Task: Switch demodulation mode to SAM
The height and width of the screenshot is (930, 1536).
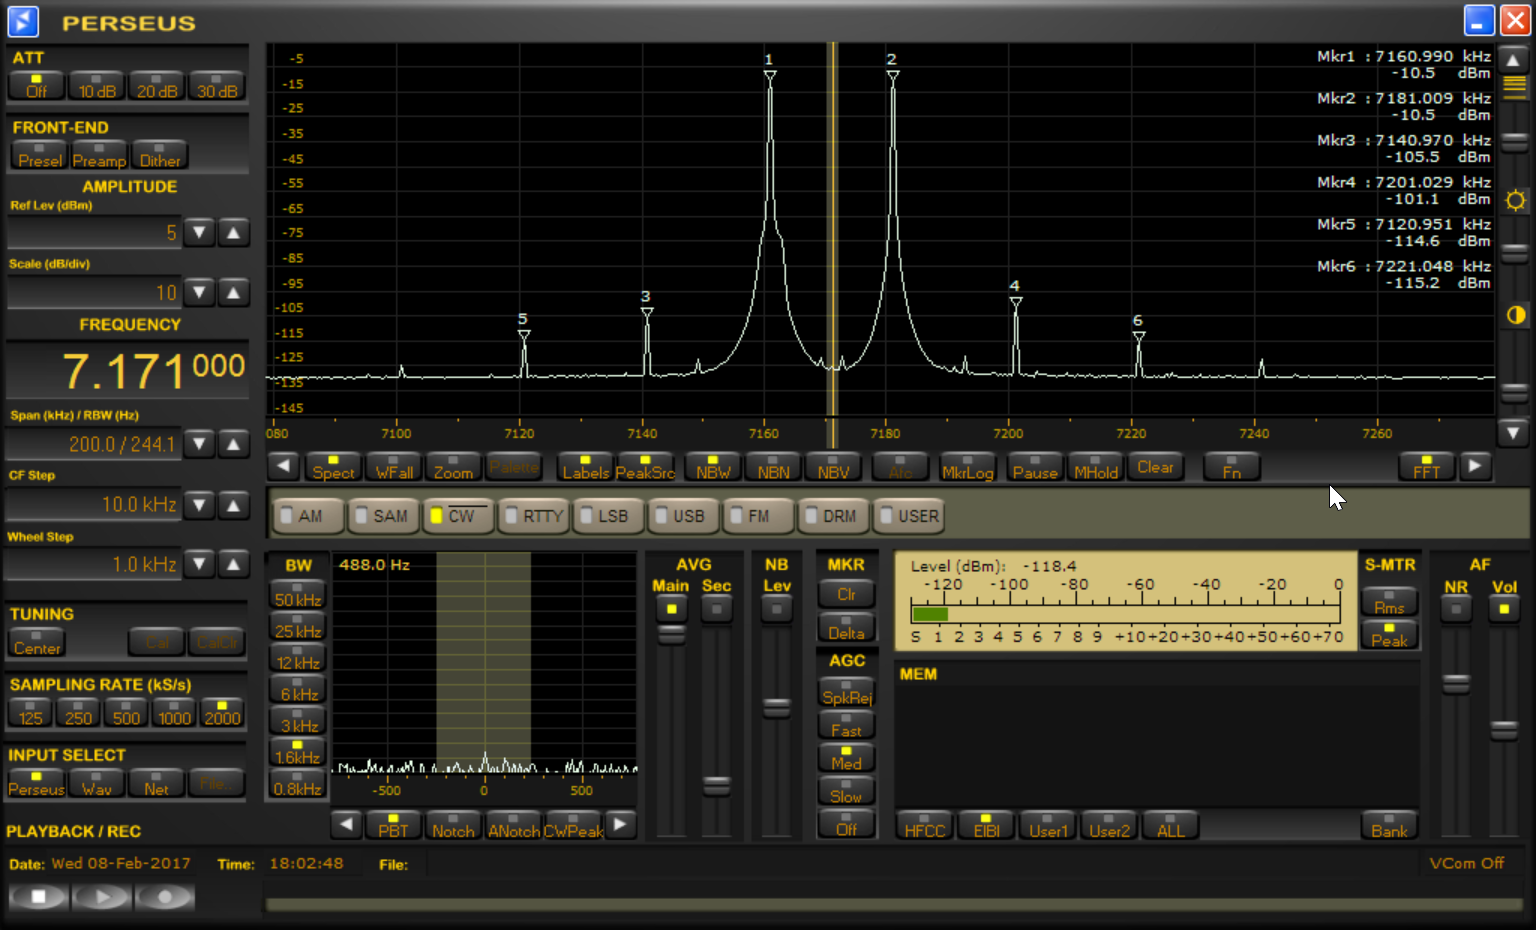Action: [384, 516]
